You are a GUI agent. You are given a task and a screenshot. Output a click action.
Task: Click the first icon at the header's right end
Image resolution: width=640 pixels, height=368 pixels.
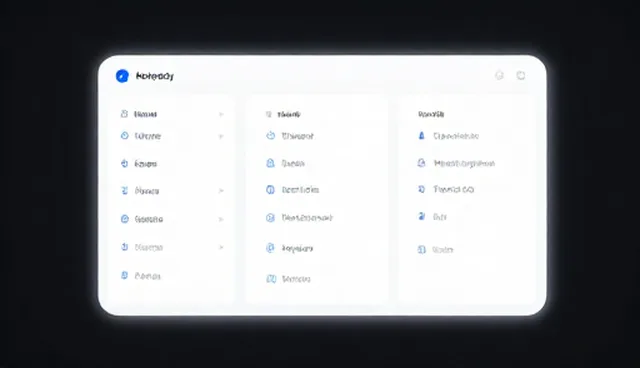click(499, 75)
